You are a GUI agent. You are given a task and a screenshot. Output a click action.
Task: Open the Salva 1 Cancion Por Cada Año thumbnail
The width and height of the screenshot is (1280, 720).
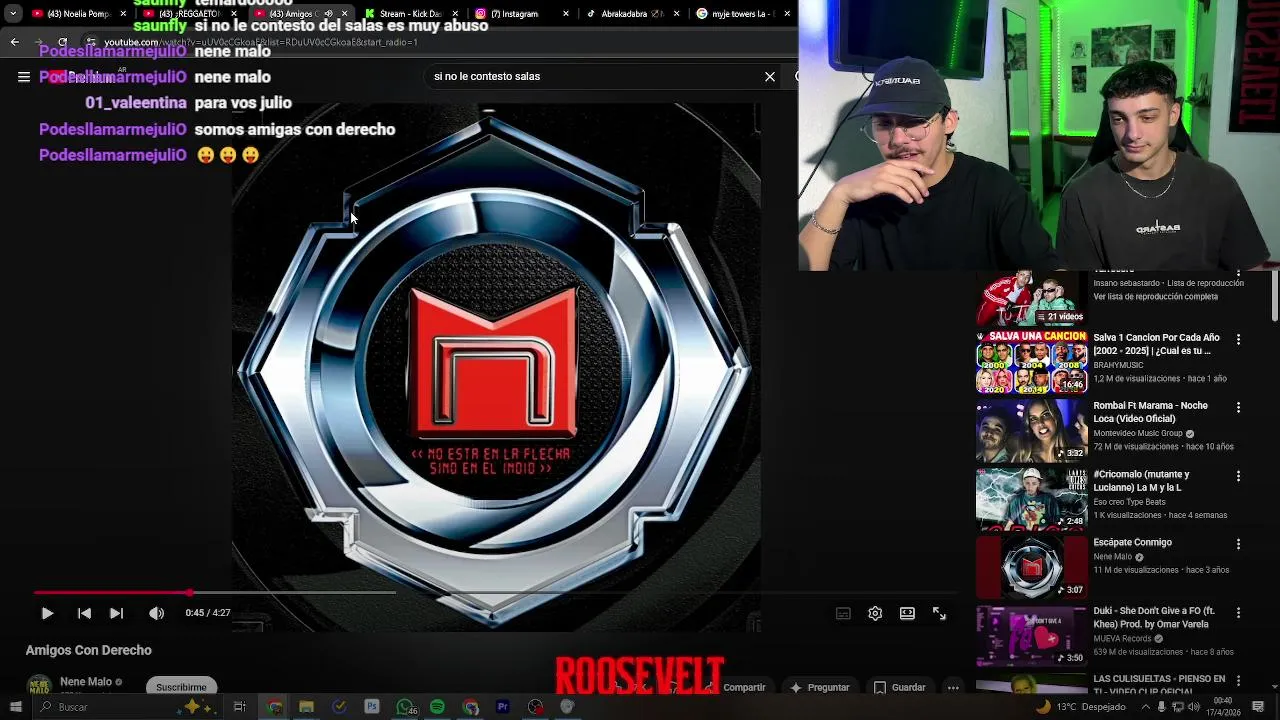(x=1031, y=363)
